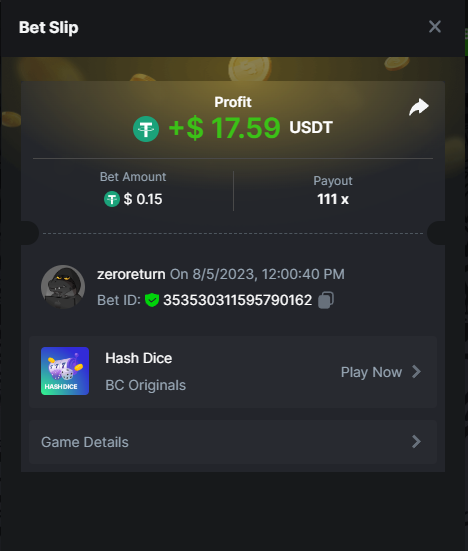Open the zeroreturn username profile
The width and height of the screenshot is (468, 551).
pyautogui.click(x=131, y=274)
